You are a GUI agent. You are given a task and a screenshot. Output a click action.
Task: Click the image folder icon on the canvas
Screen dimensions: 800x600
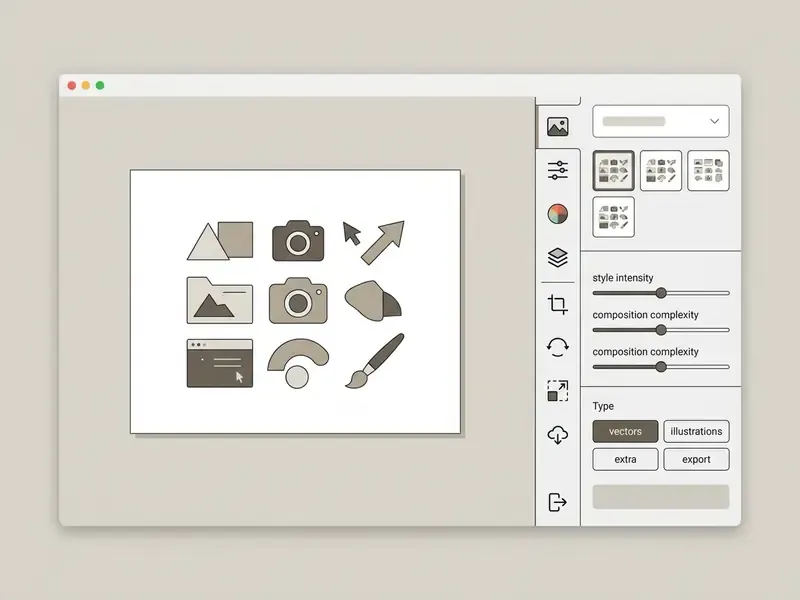[x=220, y=301]
